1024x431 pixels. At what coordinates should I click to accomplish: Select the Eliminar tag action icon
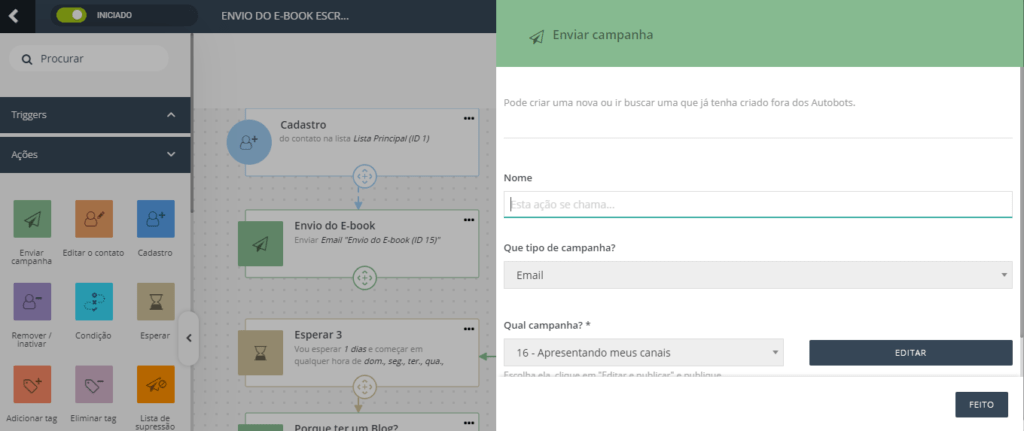click(x=93, y=385)
